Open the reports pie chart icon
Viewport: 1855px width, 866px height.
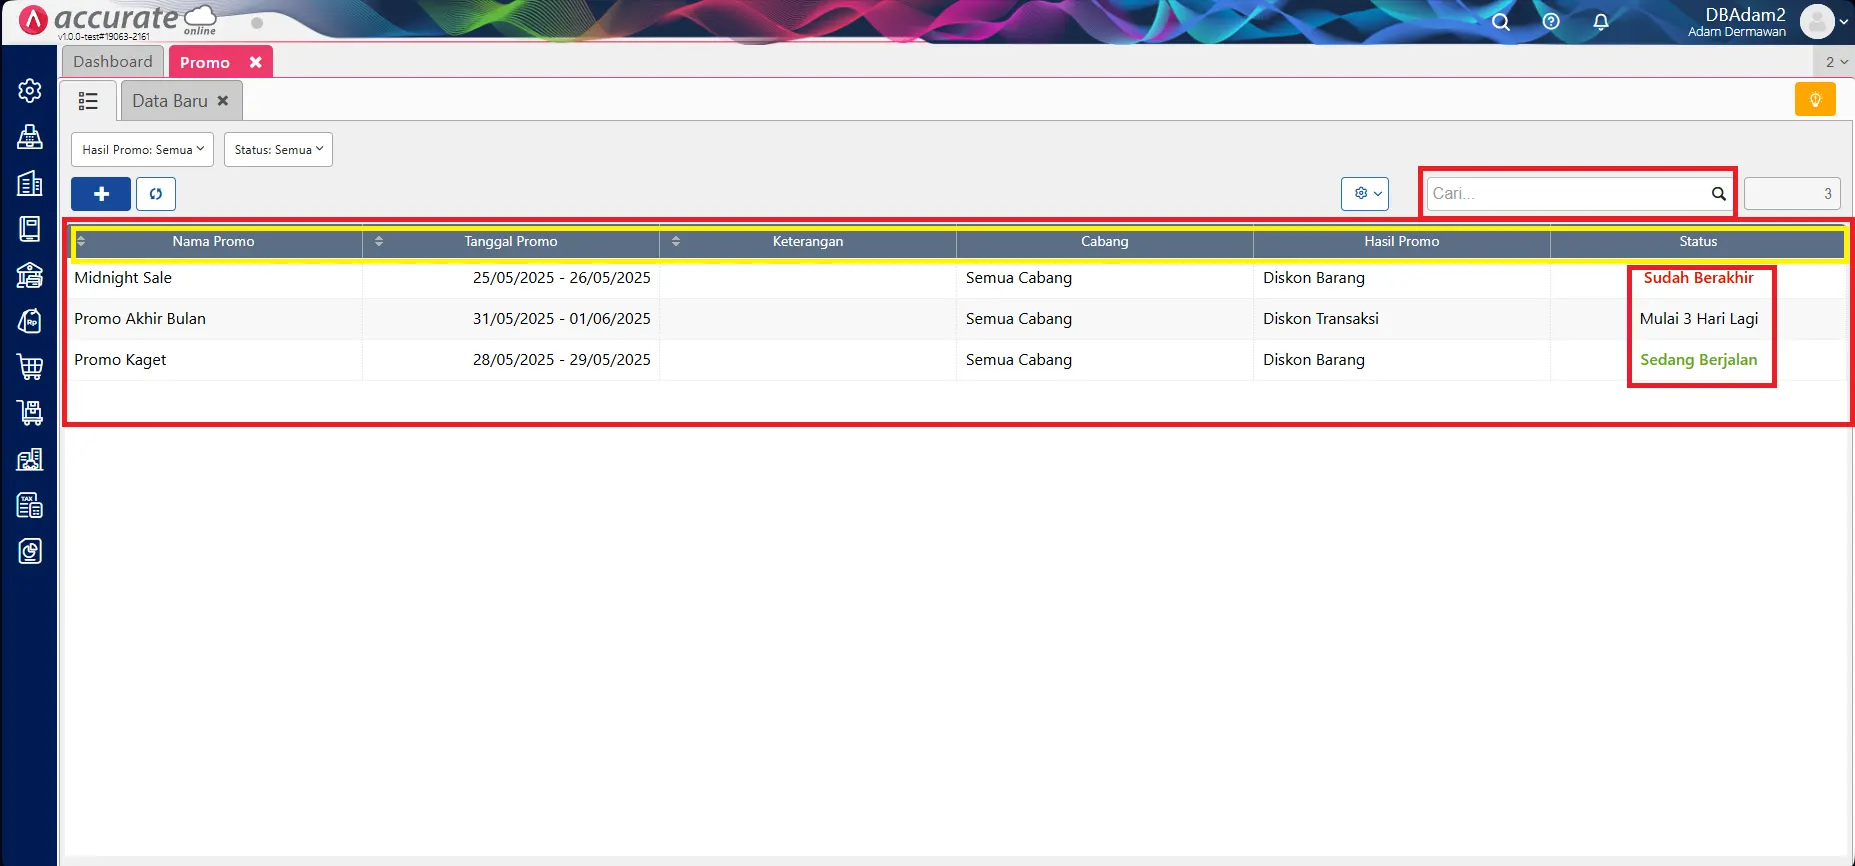(x=30, y=551)
